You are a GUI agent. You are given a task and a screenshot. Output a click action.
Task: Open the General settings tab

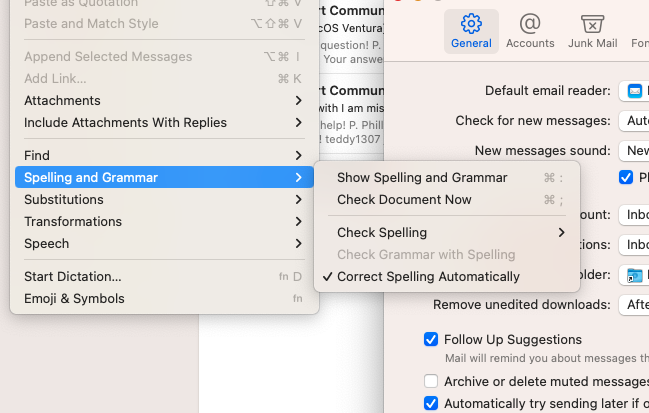(471, 30)
